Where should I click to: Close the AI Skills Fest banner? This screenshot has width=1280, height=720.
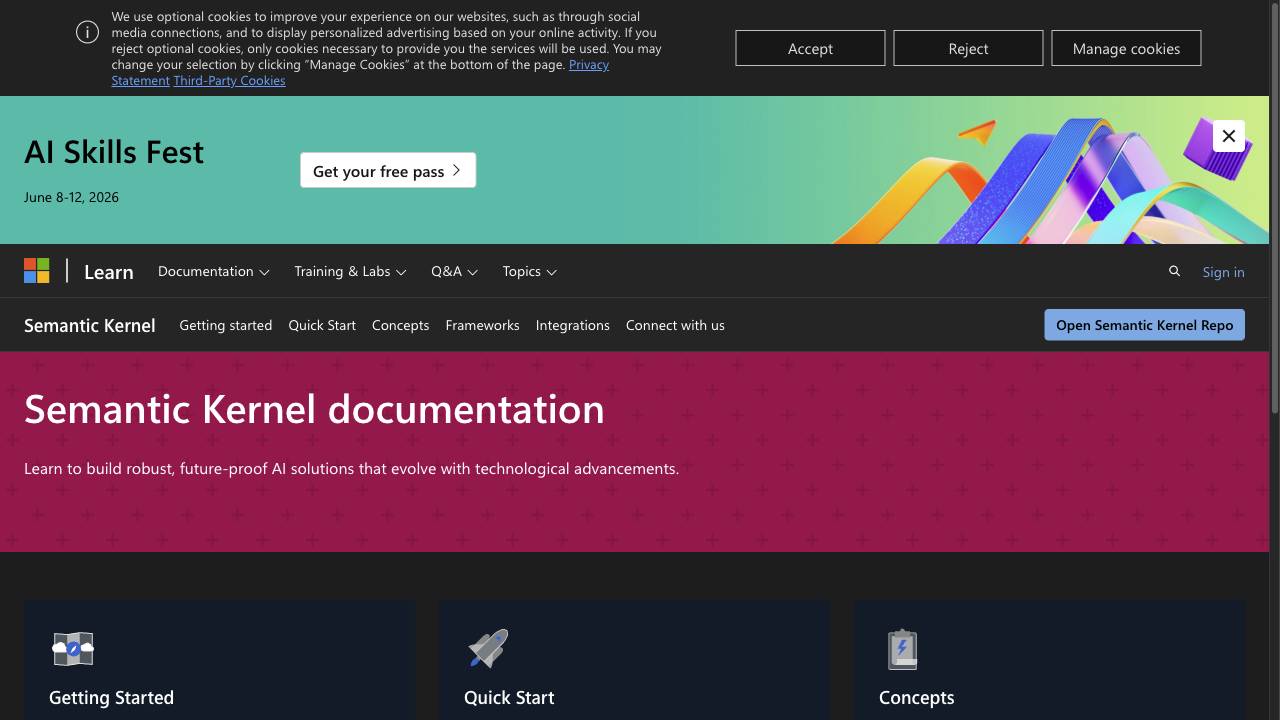(x=1229, y=136)
